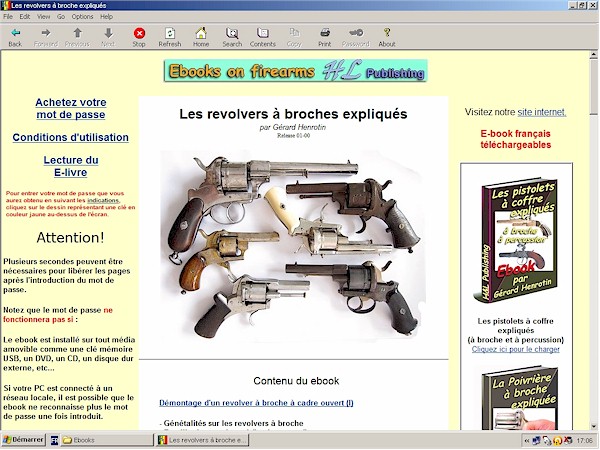Visit the 'site internet' link
600x450 pixels.
[541, 112]
